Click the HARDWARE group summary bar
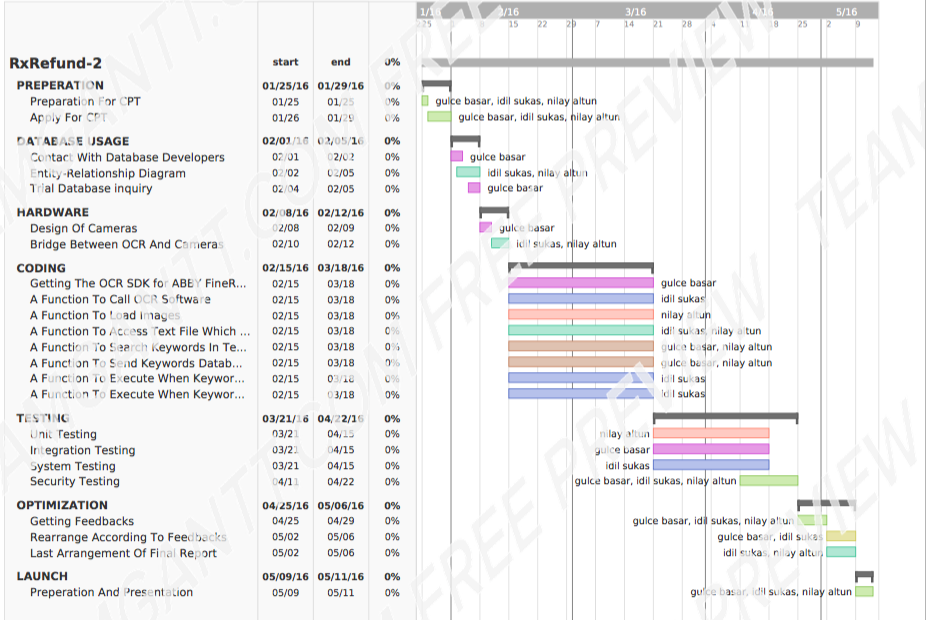The height and width of the screenshot is (620, 926). tap(494, 211)
